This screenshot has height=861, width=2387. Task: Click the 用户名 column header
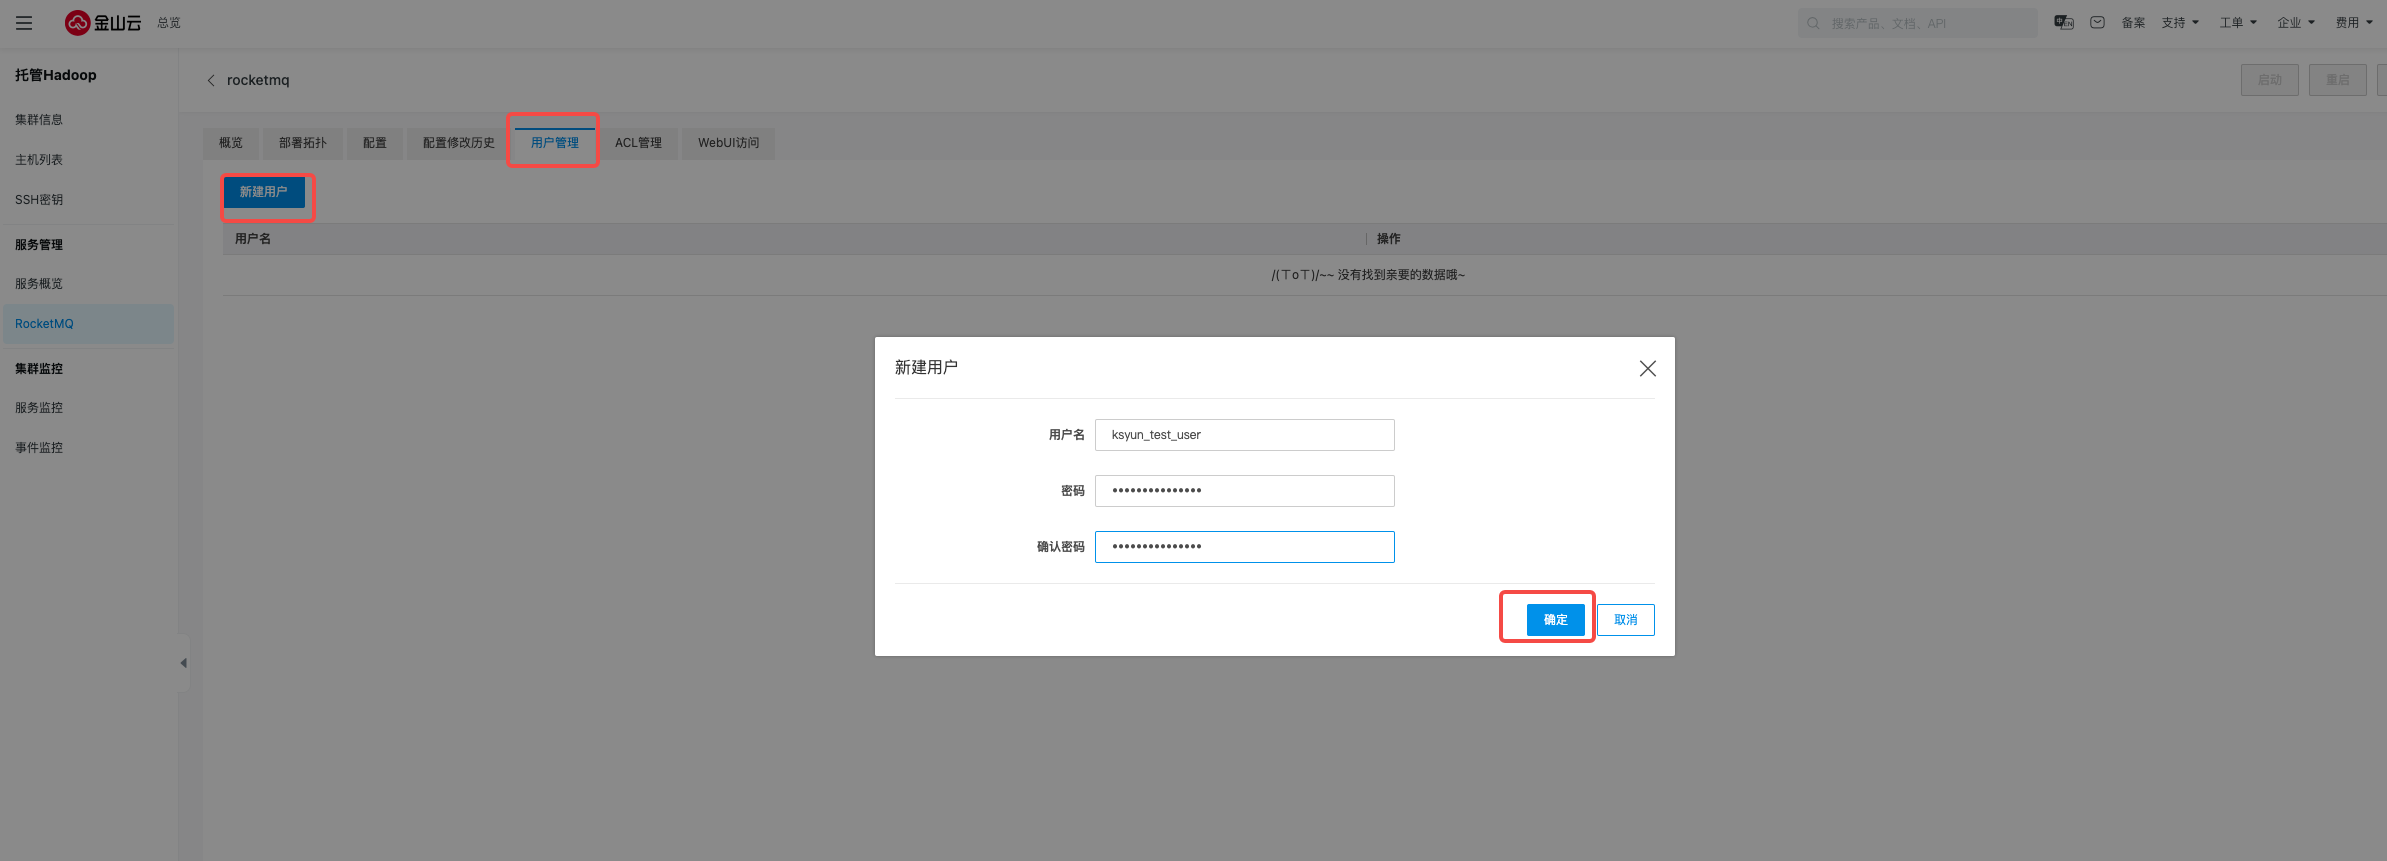click(x=253, y=239)
